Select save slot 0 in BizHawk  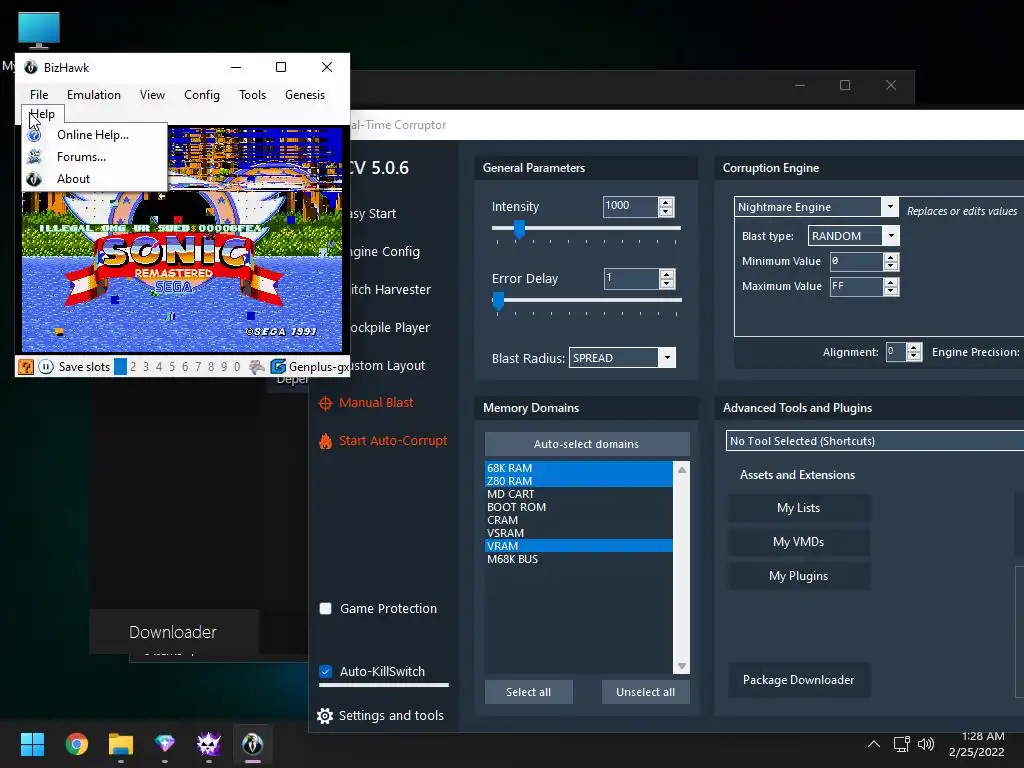[237, 366]
